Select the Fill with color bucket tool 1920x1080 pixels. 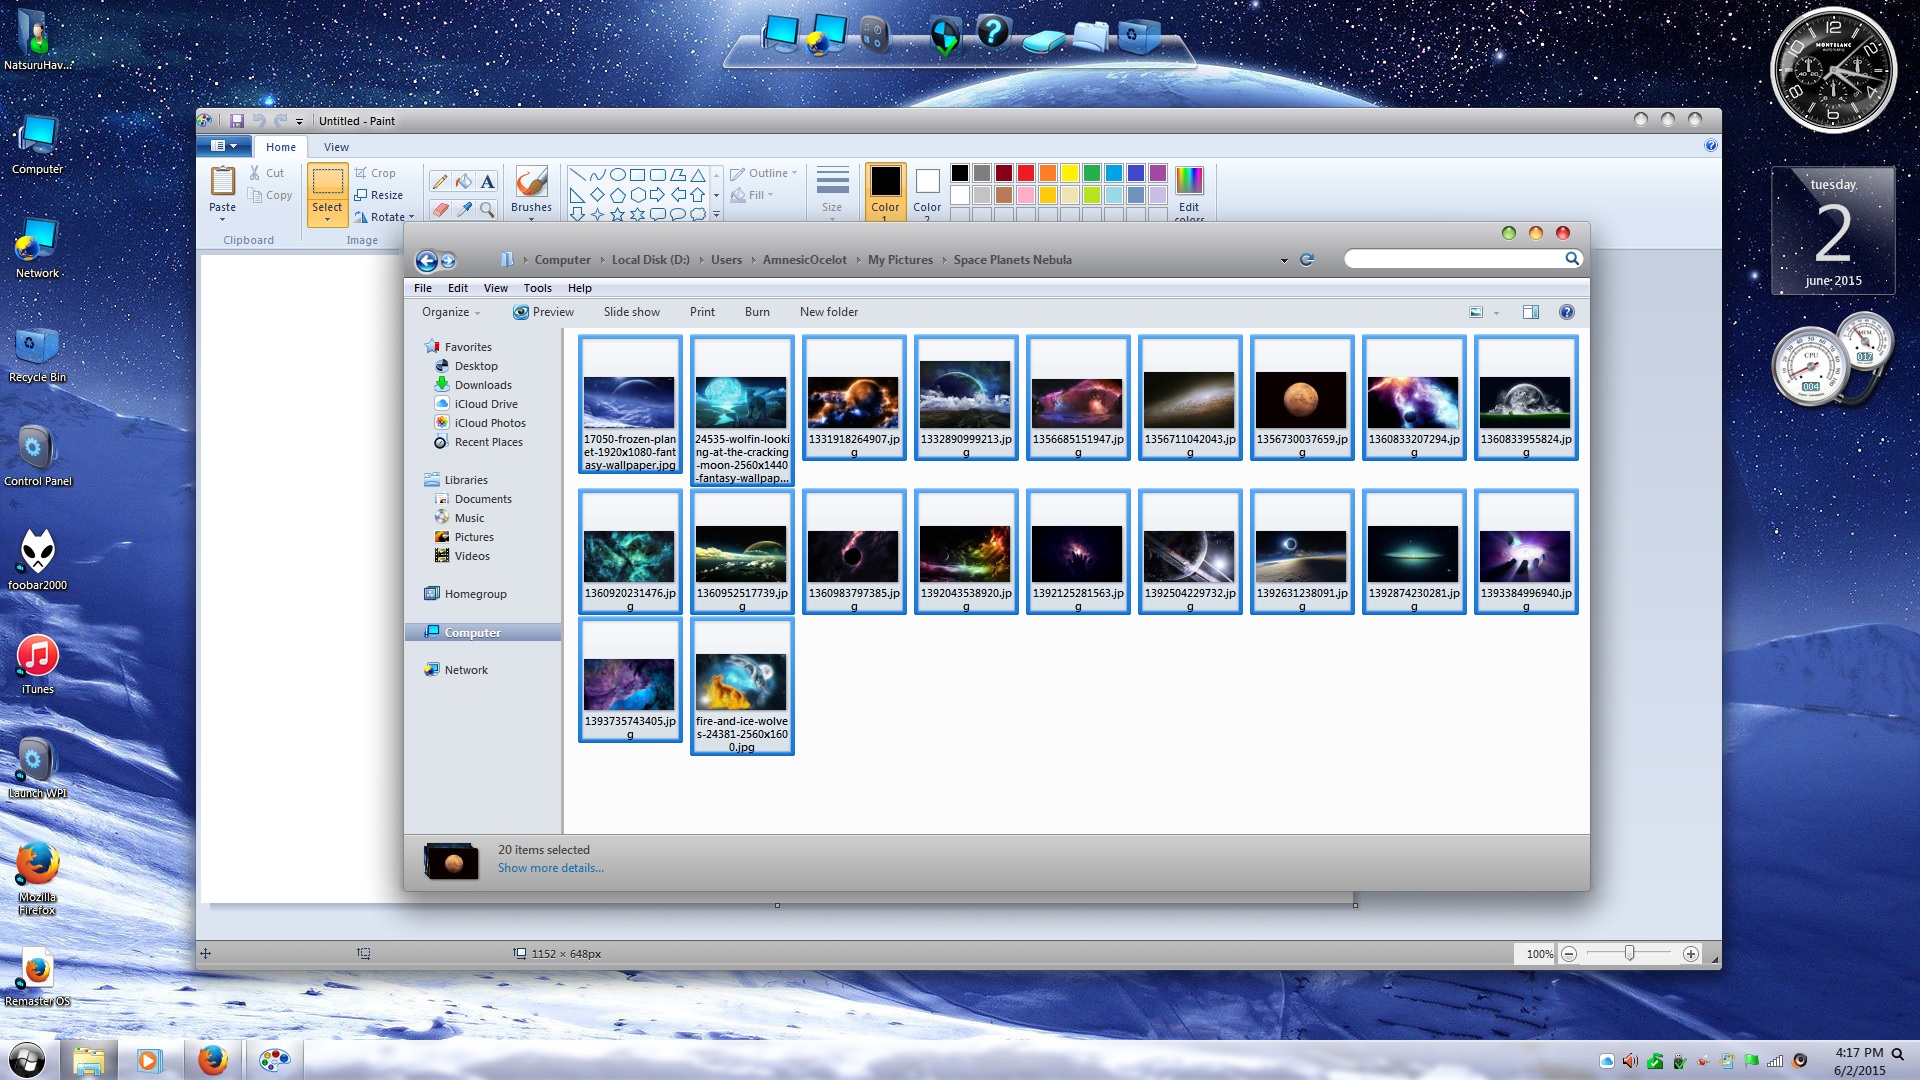click(463, 181)
